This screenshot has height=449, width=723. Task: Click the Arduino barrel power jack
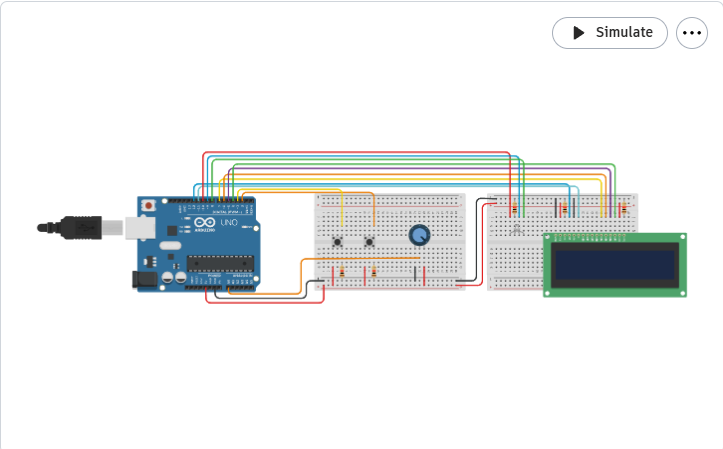click(x=144, y=280)
